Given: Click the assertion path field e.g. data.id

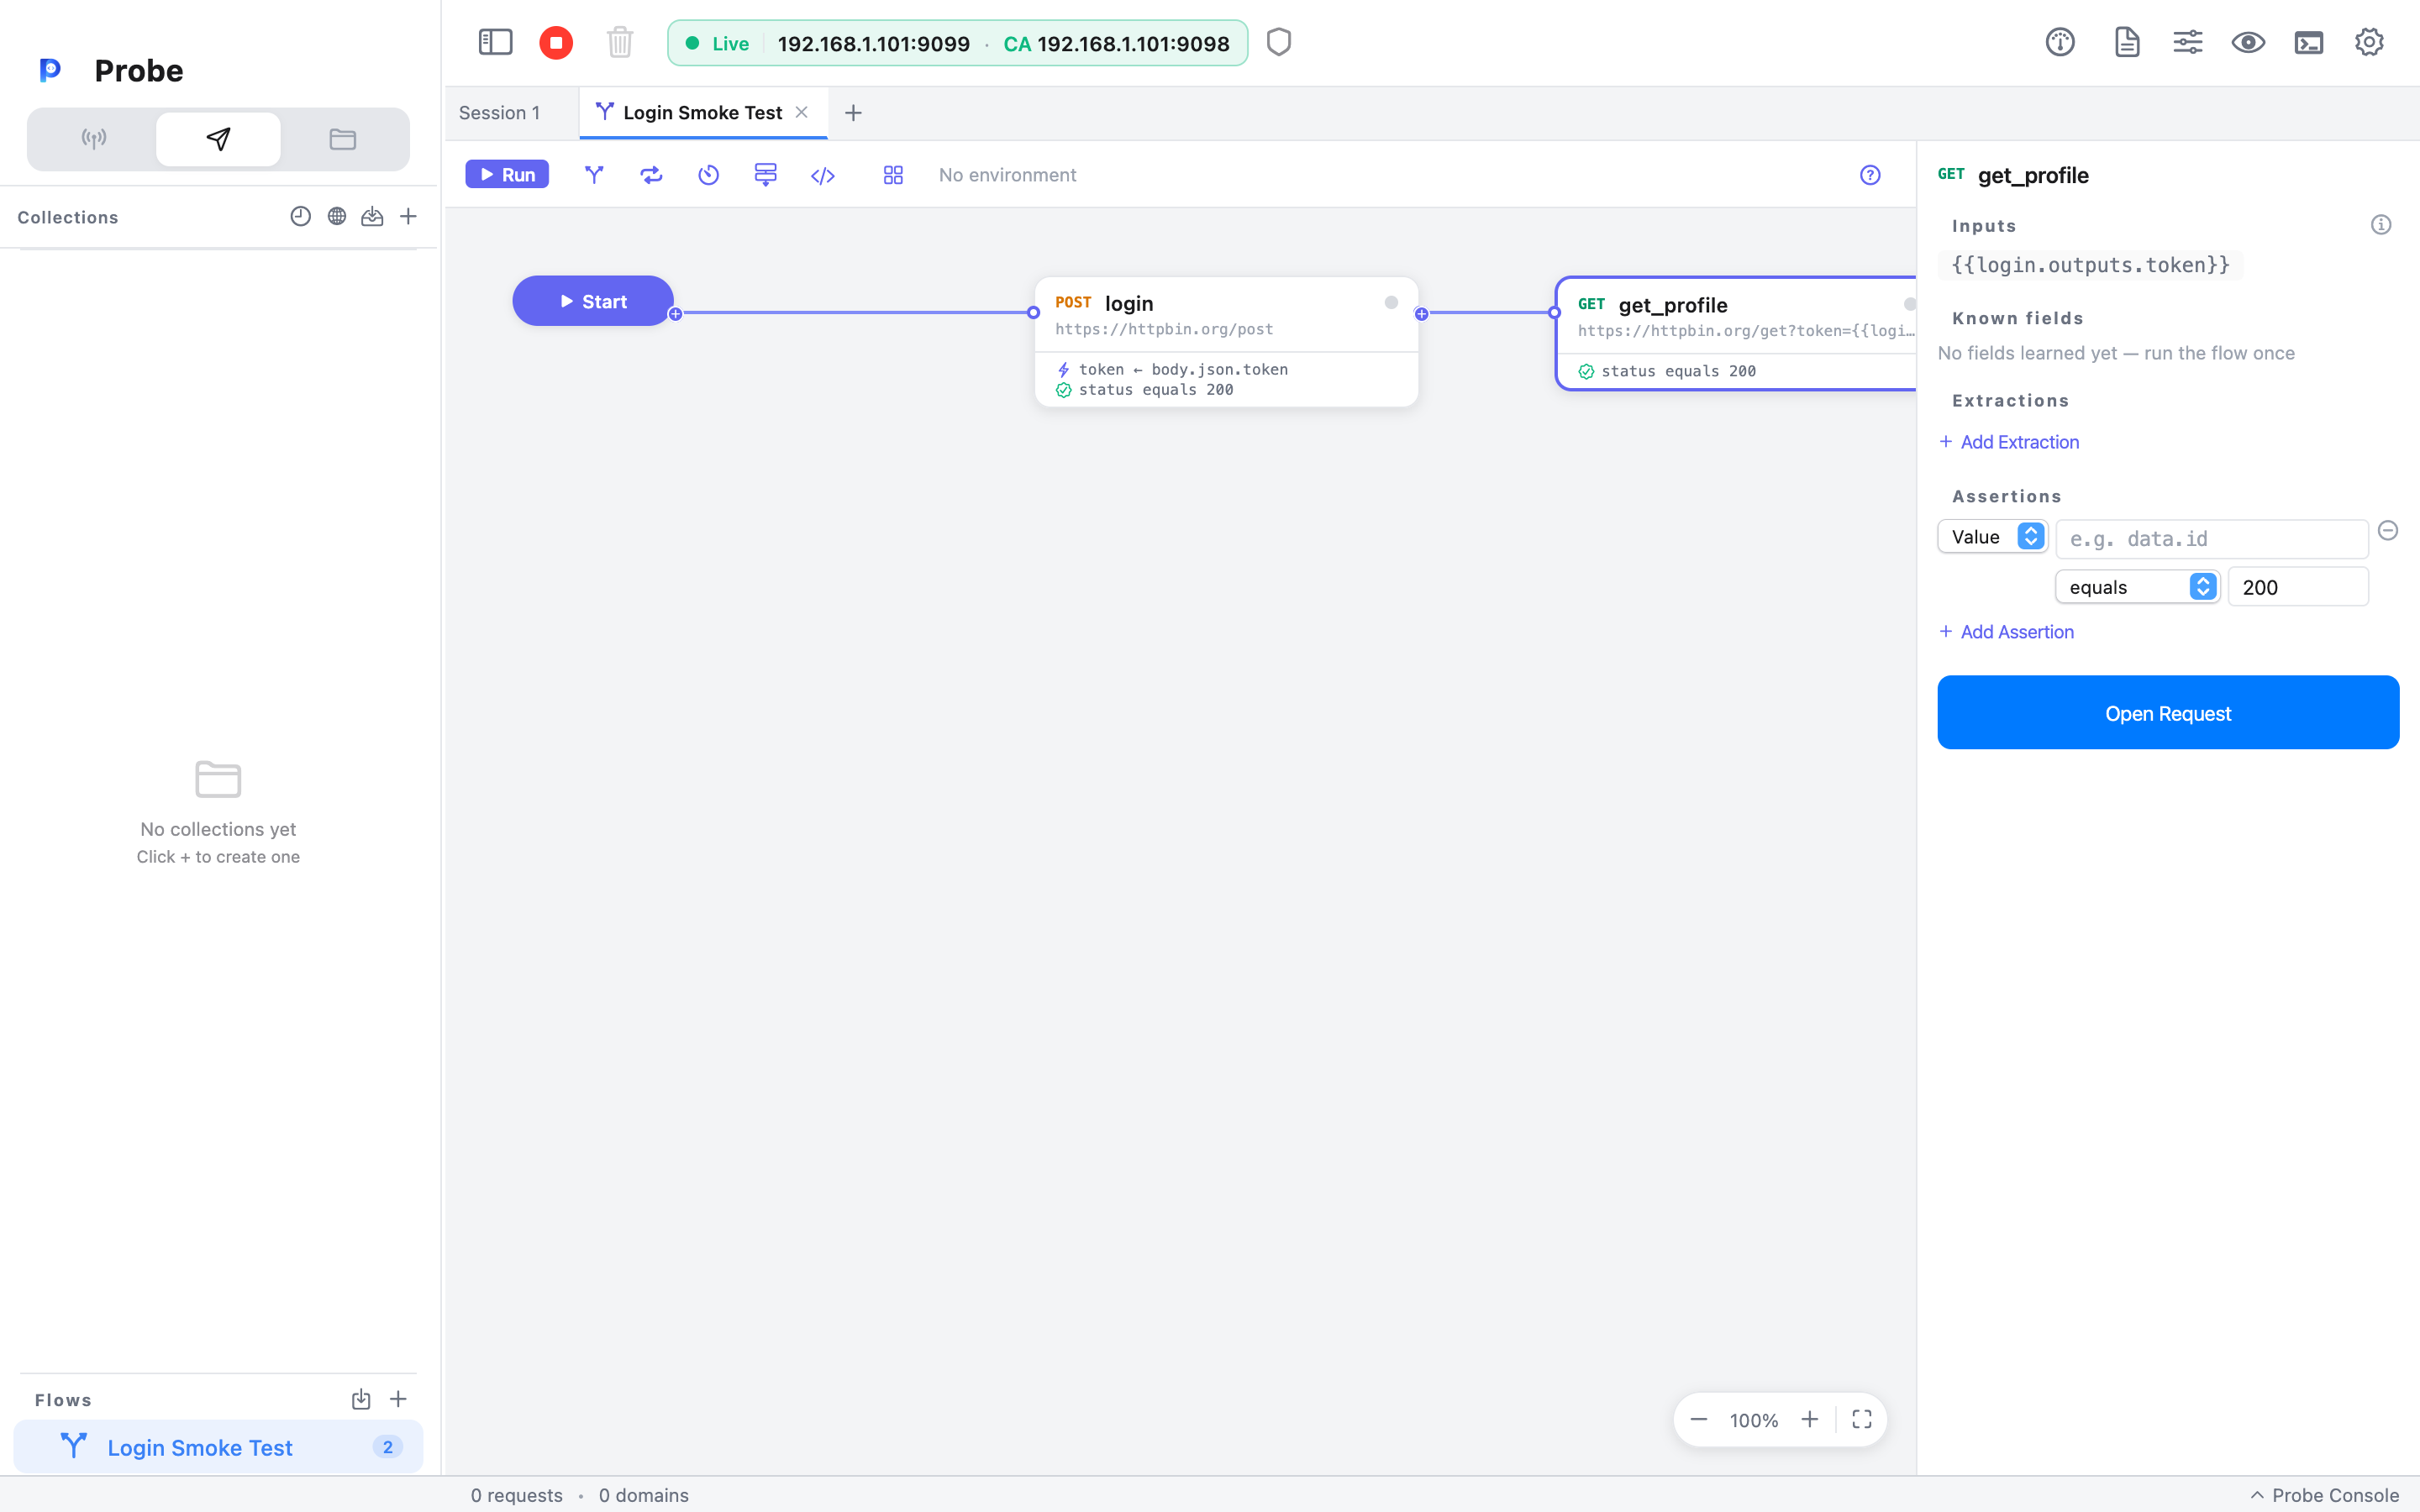Looking at the screenshot, I should [x=2212, y=539].
